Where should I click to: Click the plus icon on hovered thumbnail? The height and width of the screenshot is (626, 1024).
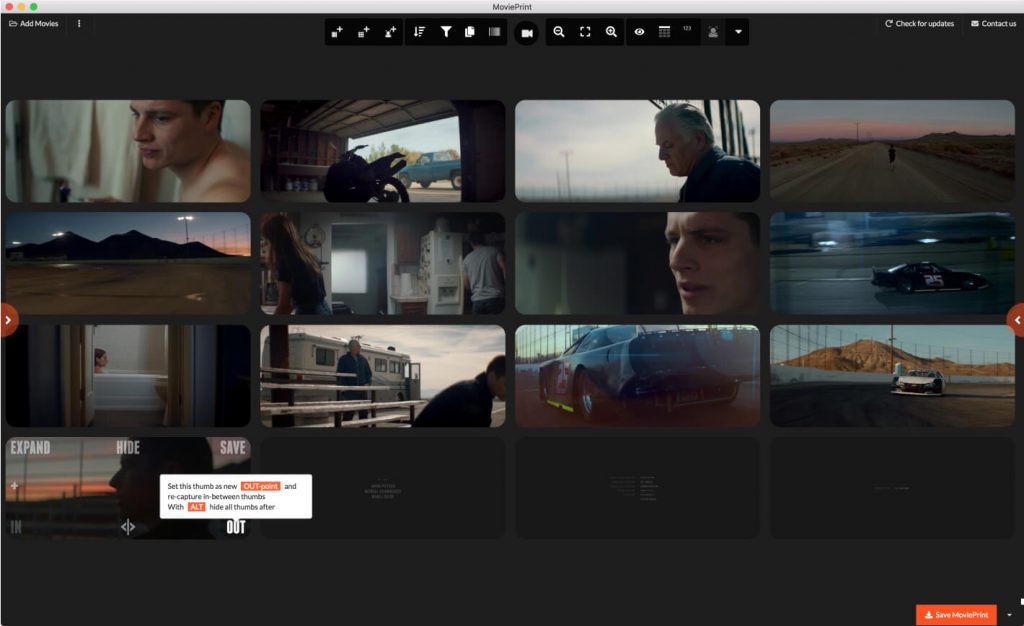14,486
